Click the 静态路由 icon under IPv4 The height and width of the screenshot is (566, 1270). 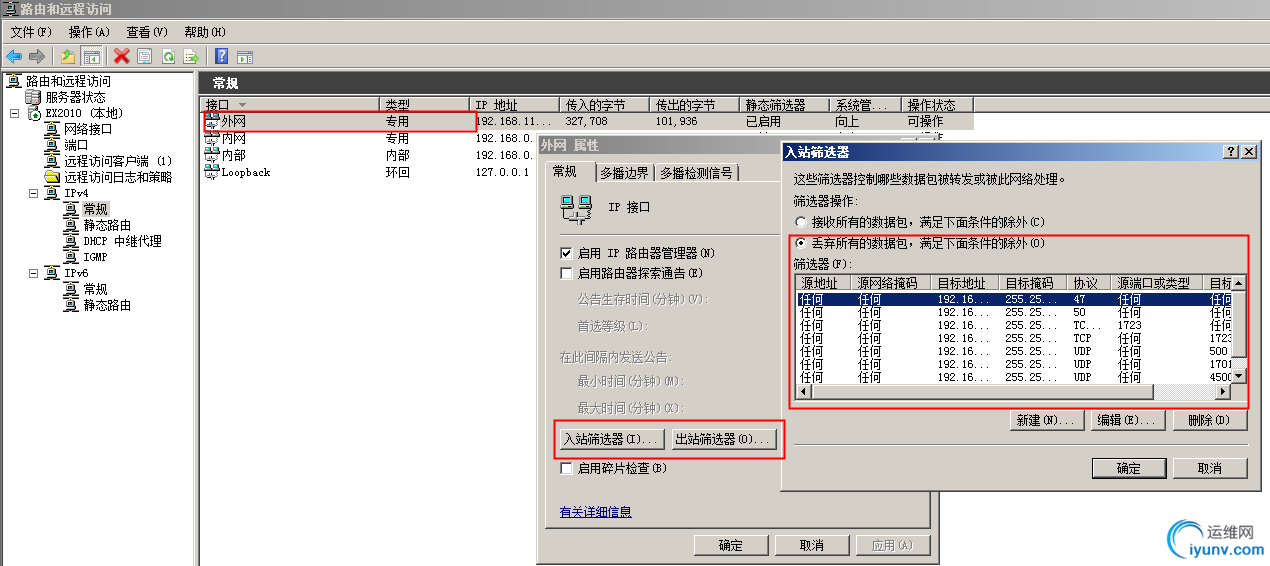(71, 225)
